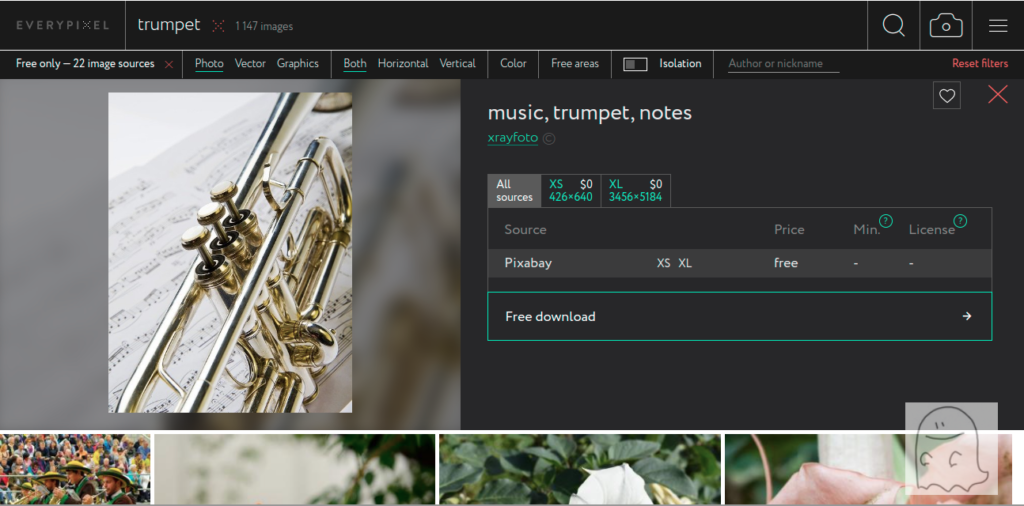Open search by image camera icon

click(x=946, y=26)
